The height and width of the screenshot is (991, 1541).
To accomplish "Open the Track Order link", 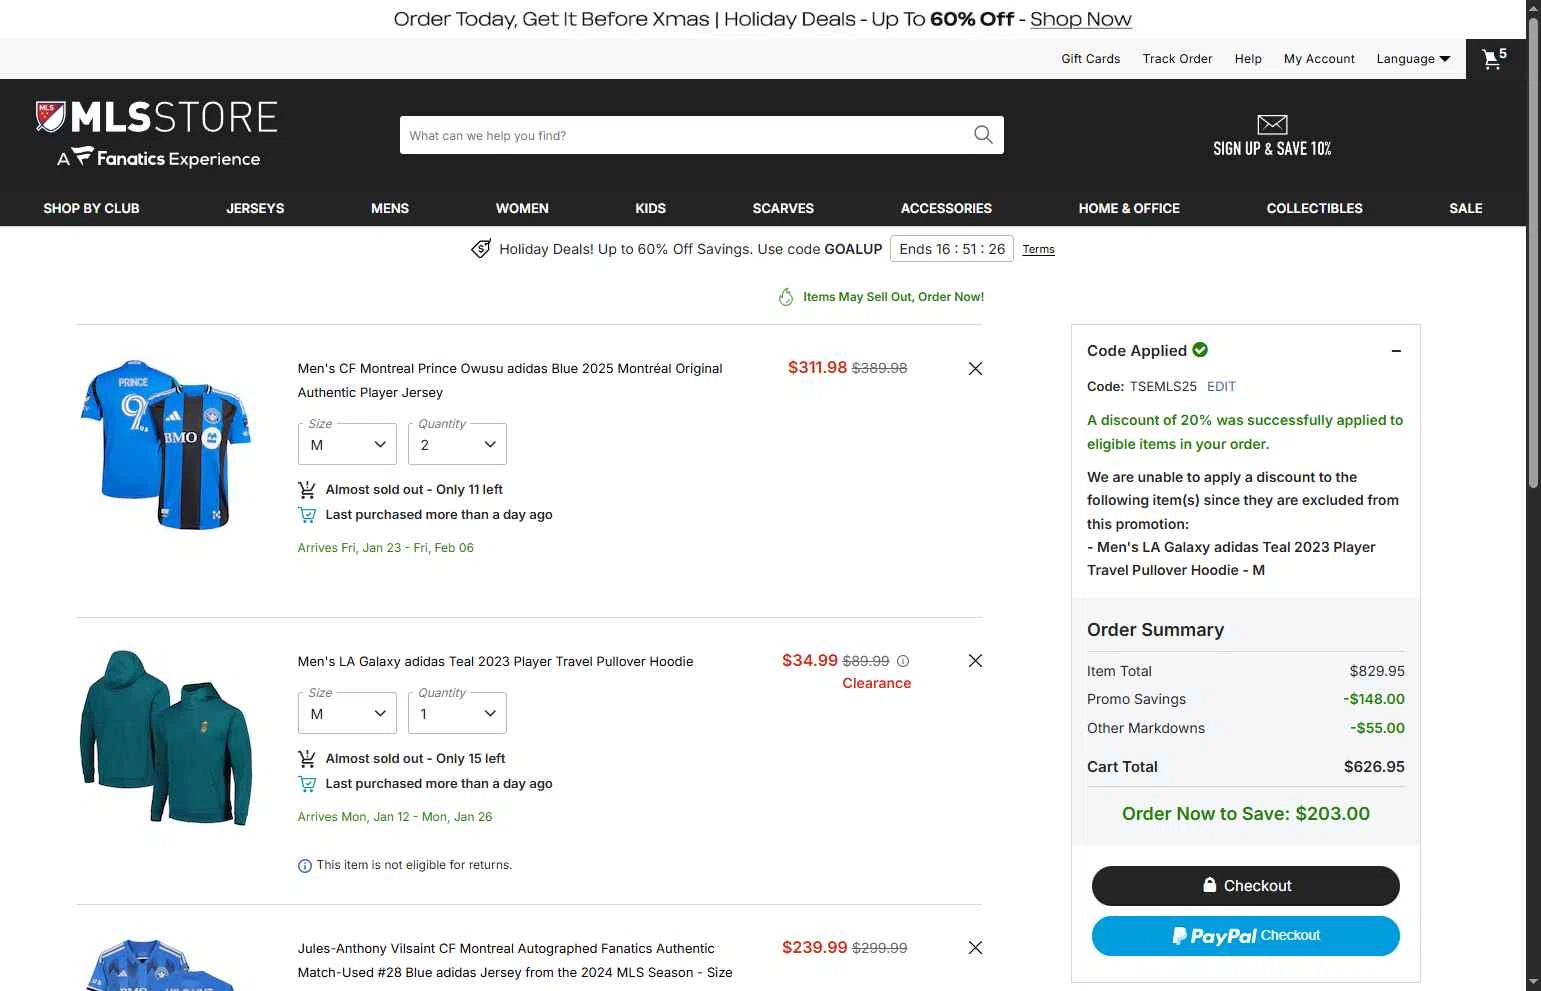I will coord(1177,59).
